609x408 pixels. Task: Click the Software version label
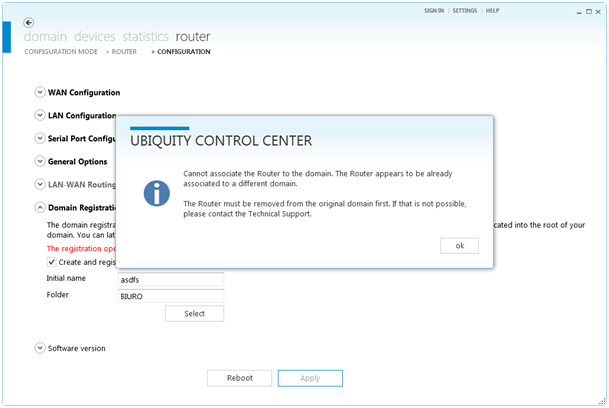(77, 348)
